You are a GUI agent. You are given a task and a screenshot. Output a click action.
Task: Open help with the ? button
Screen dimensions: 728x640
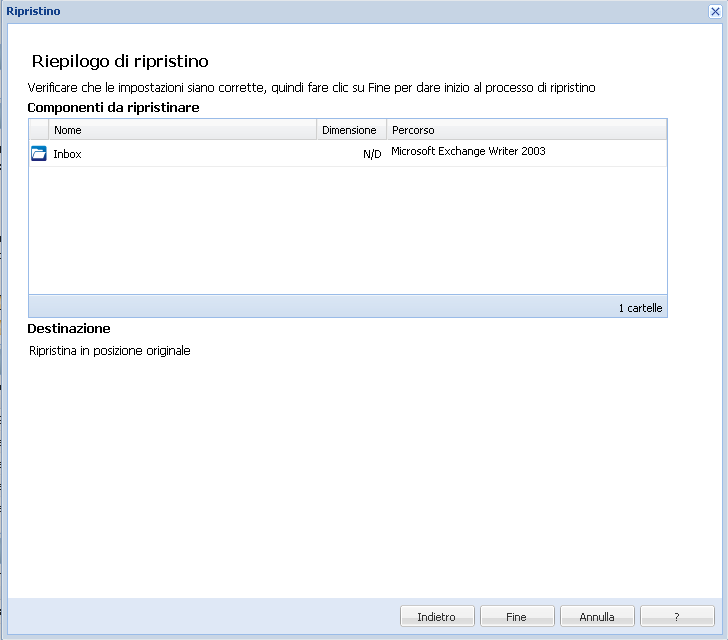point(677,616)
